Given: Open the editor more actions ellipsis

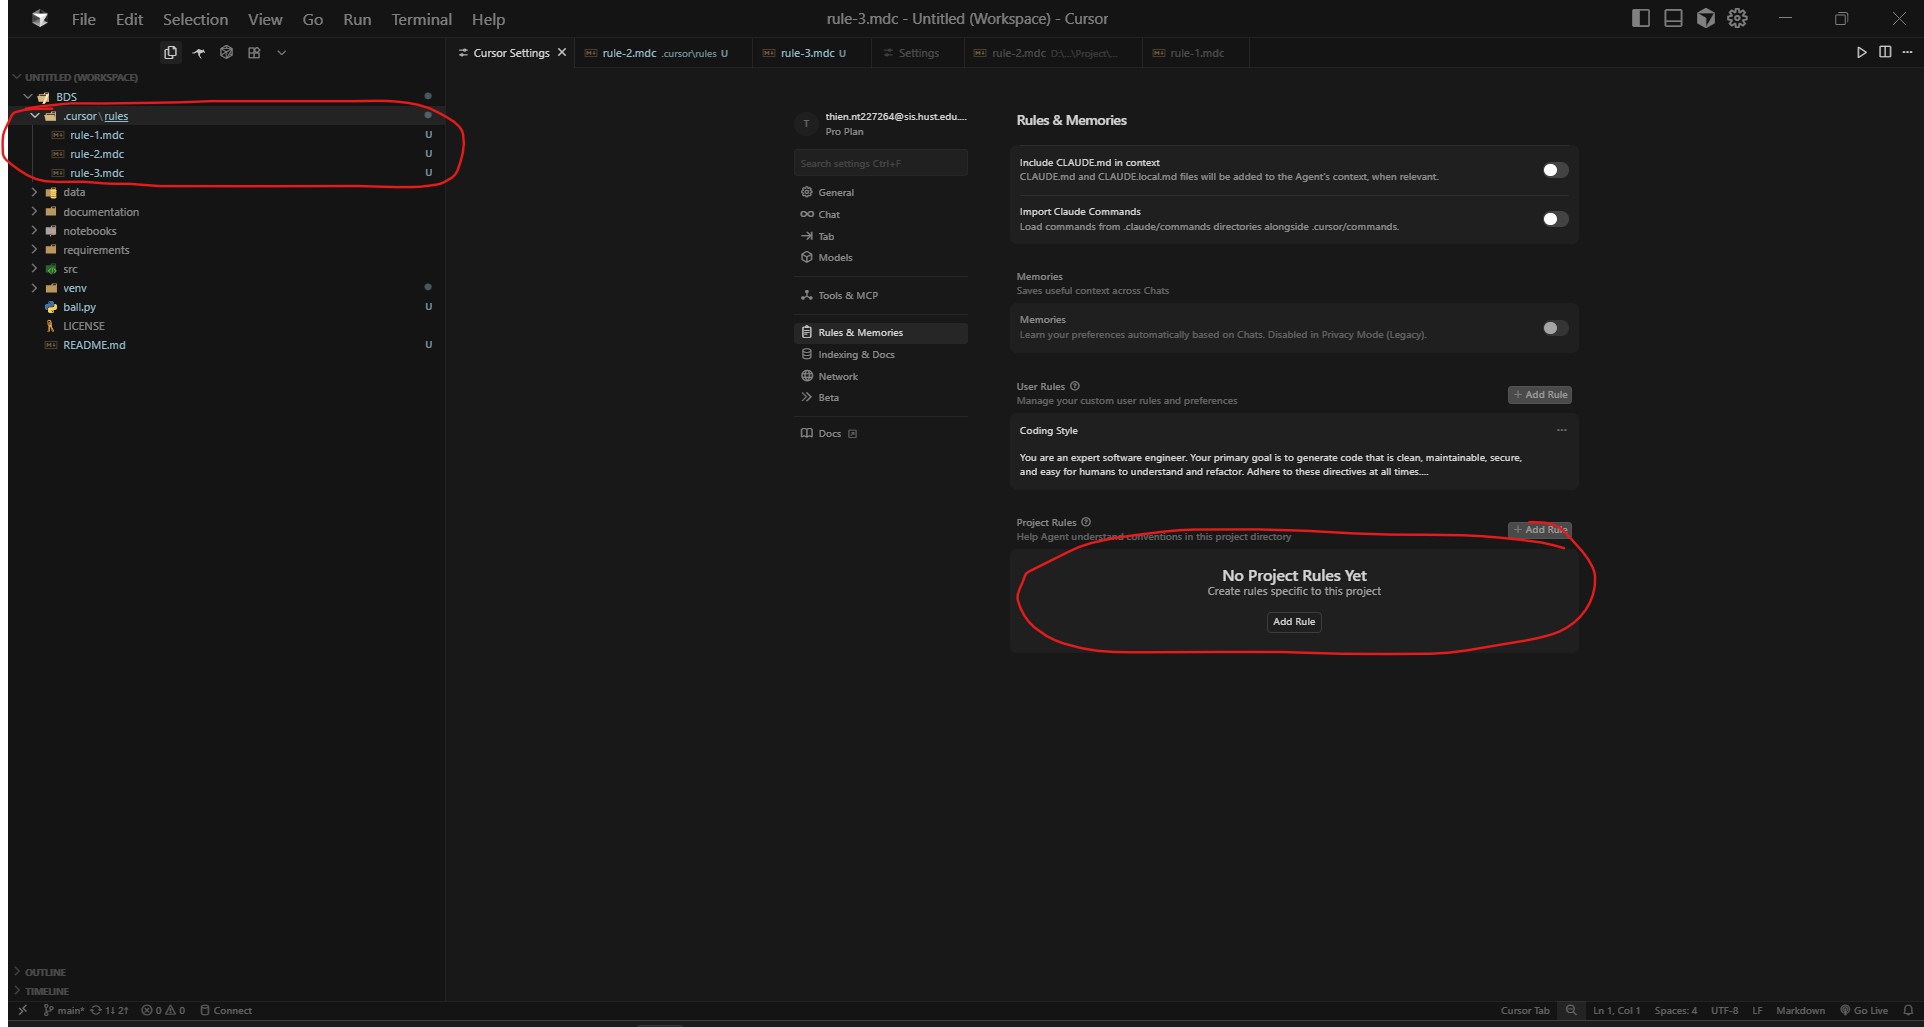Looking at the screenshot, I should pyautogui.click(x=1907, y=52).
